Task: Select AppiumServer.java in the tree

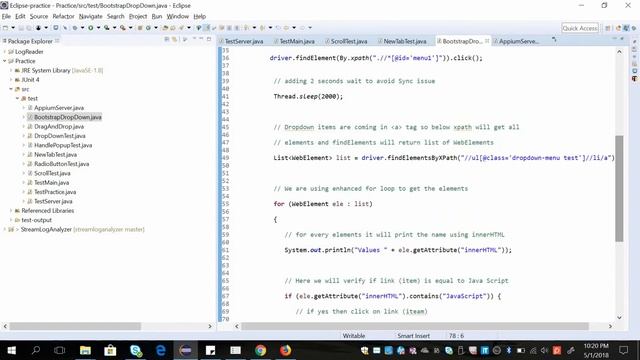Action: [x=59, y=108]
